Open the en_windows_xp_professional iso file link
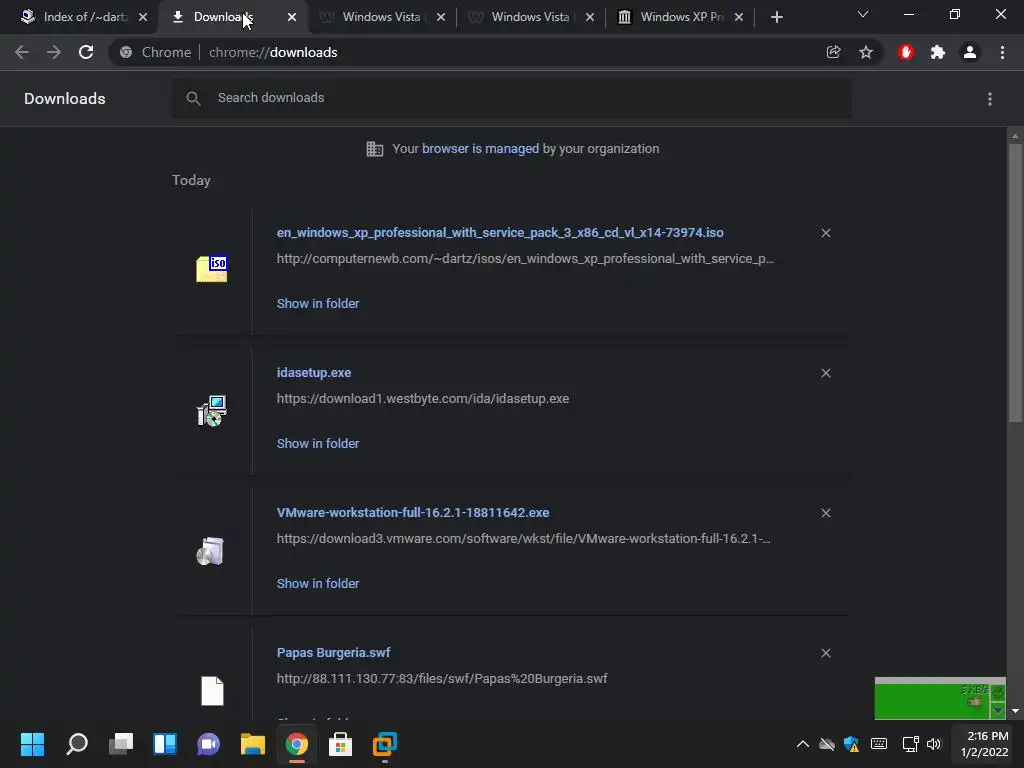 500,232
